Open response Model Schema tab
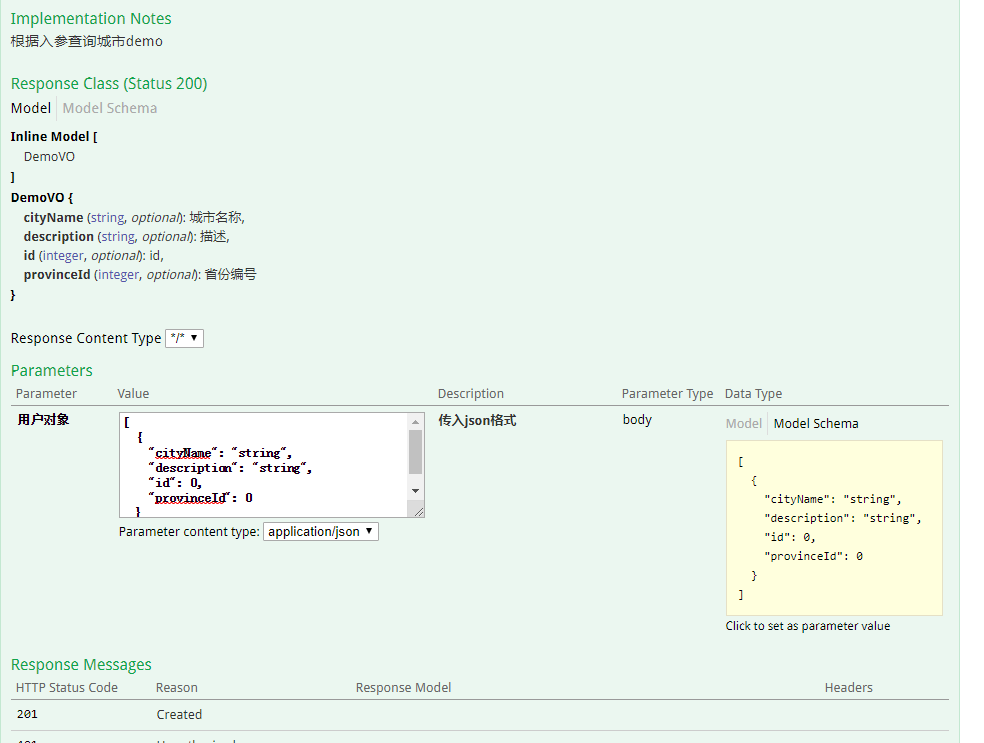Image resolution: width=984 pixels, height=743 pixels. 110,108
